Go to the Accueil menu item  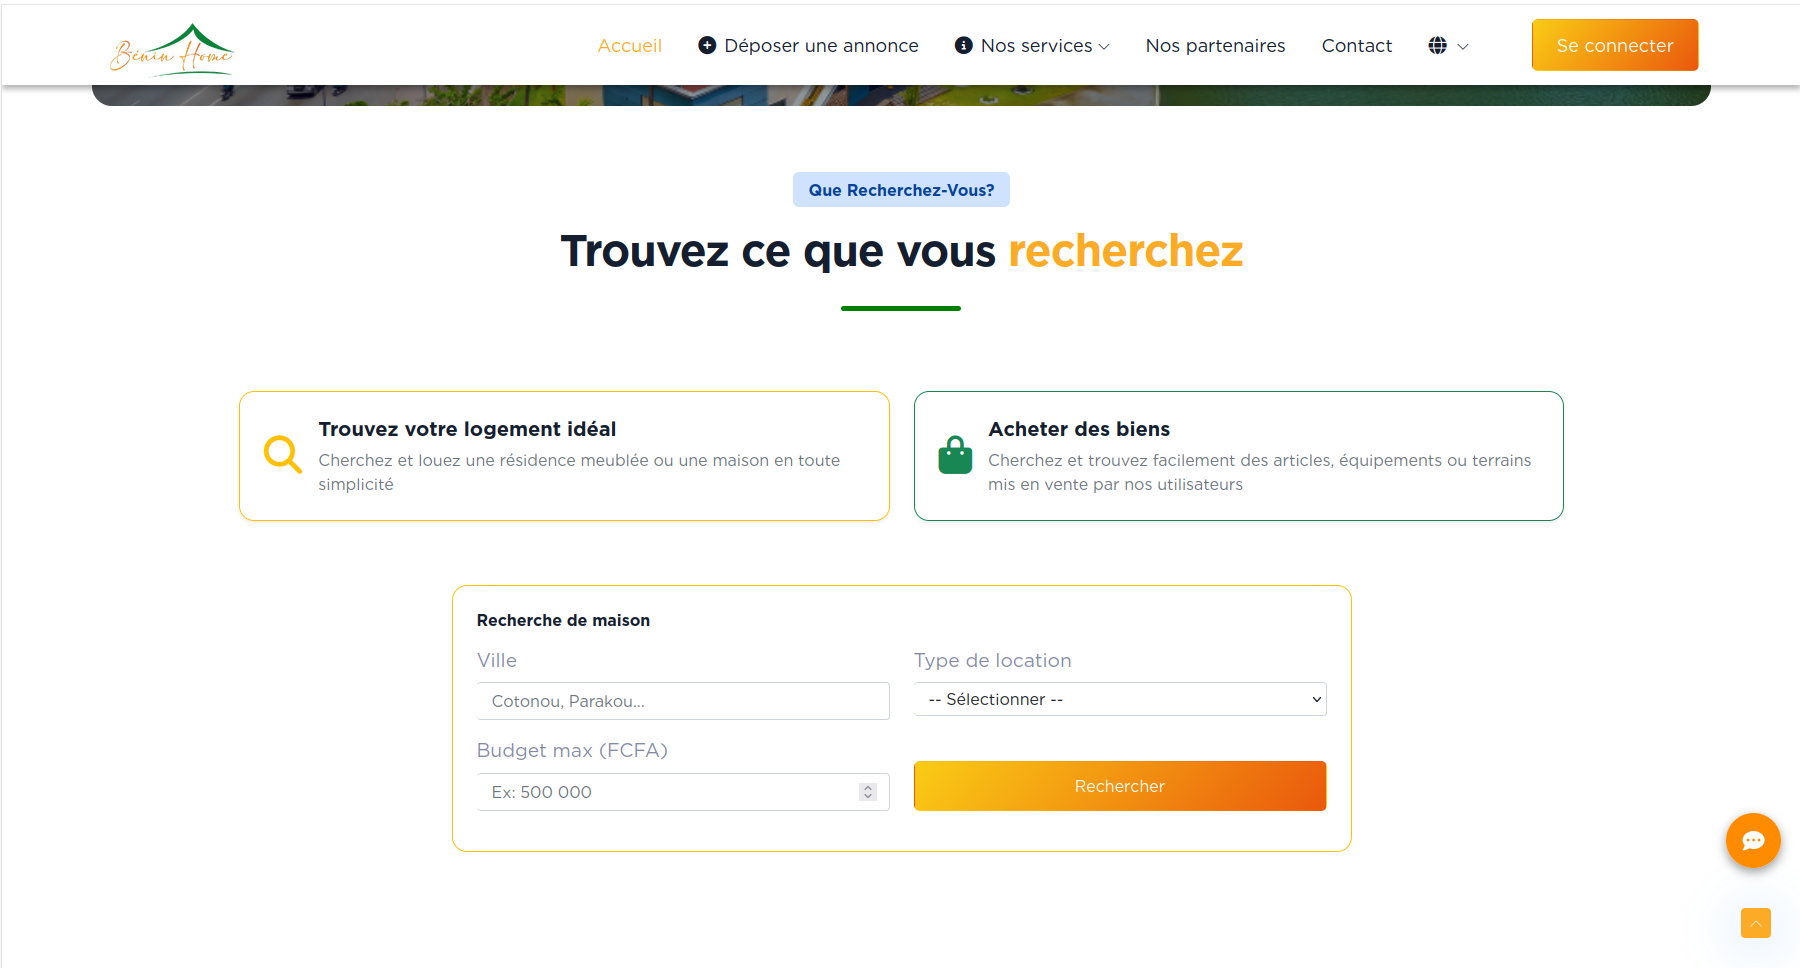pyautogui.click(x=629, y=45)
